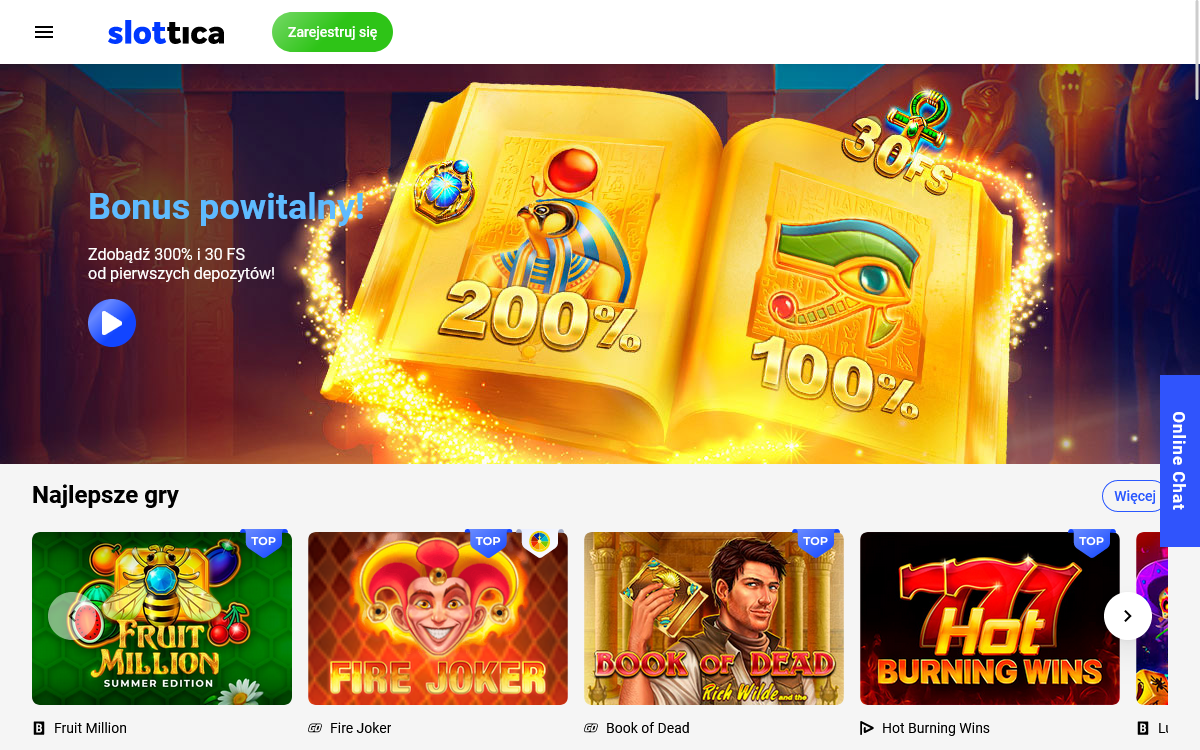Click the Bonus powitalny! banner heading

226,207
